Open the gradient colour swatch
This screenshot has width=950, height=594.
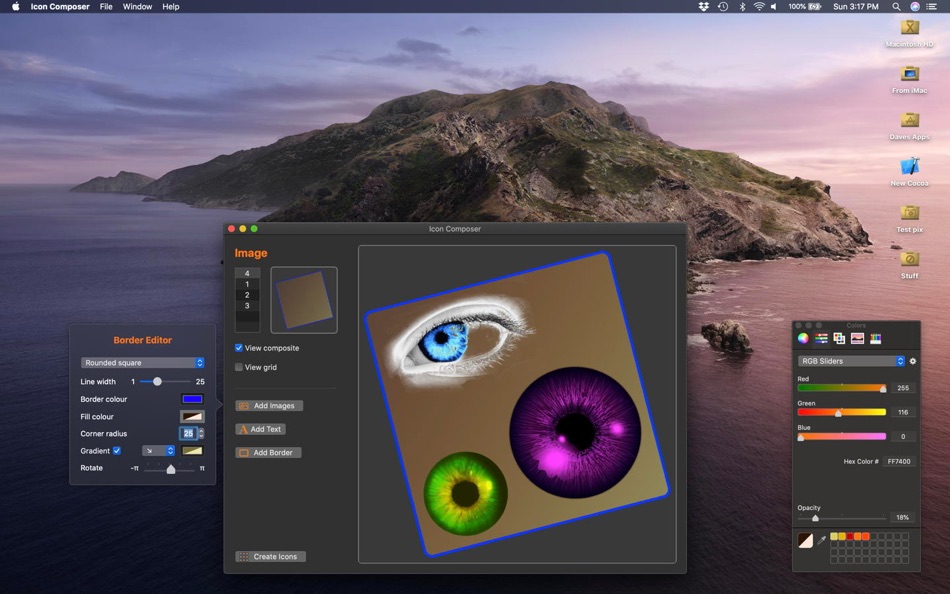pos(192,451)
